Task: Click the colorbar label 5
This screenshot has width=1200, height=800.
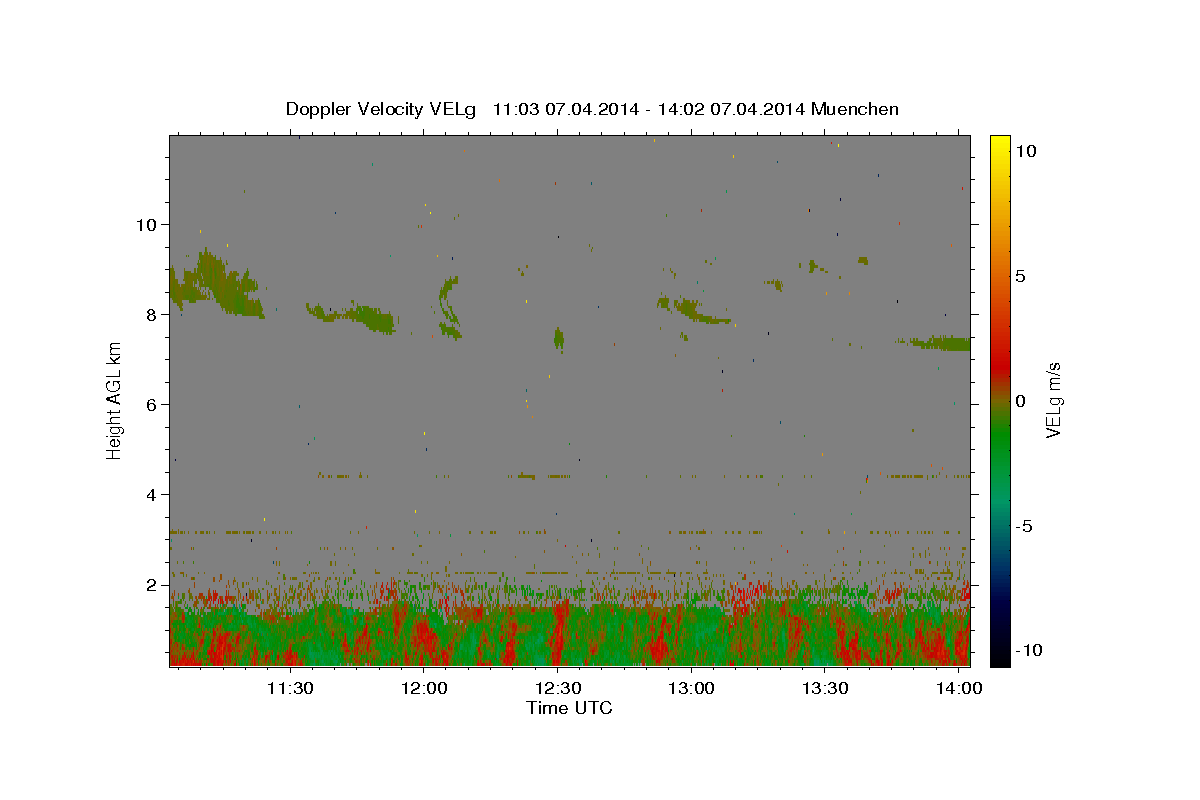Action: pyautogui.click(x=1020, y=276)
